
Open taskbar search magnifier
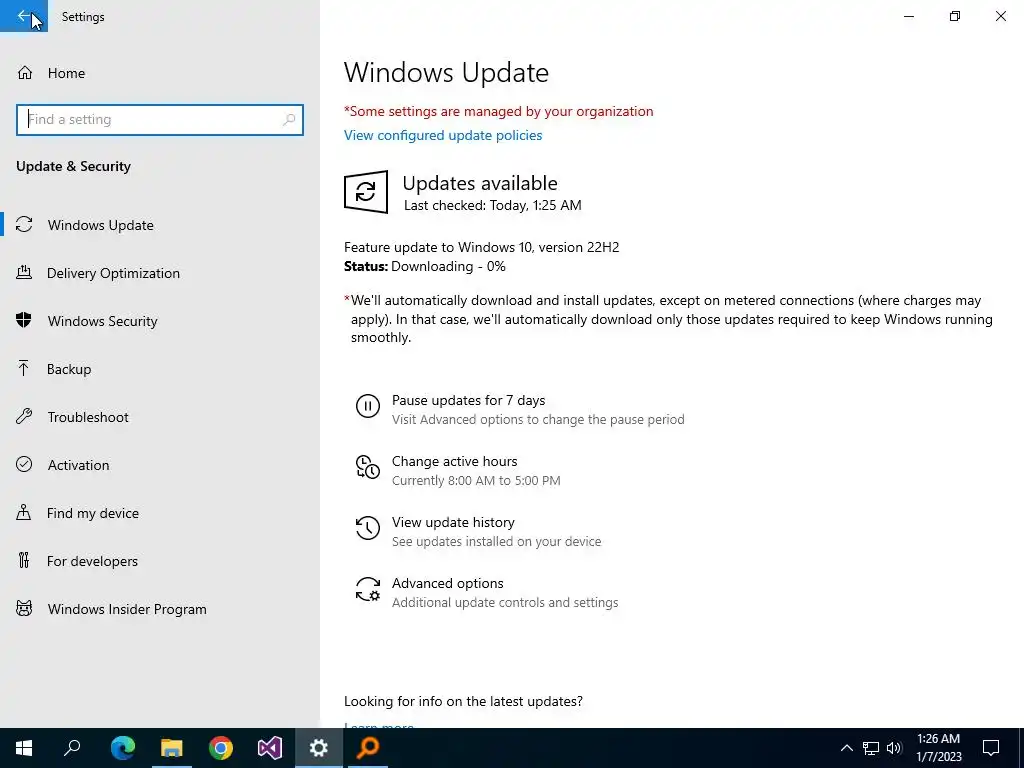pos(72,748)
